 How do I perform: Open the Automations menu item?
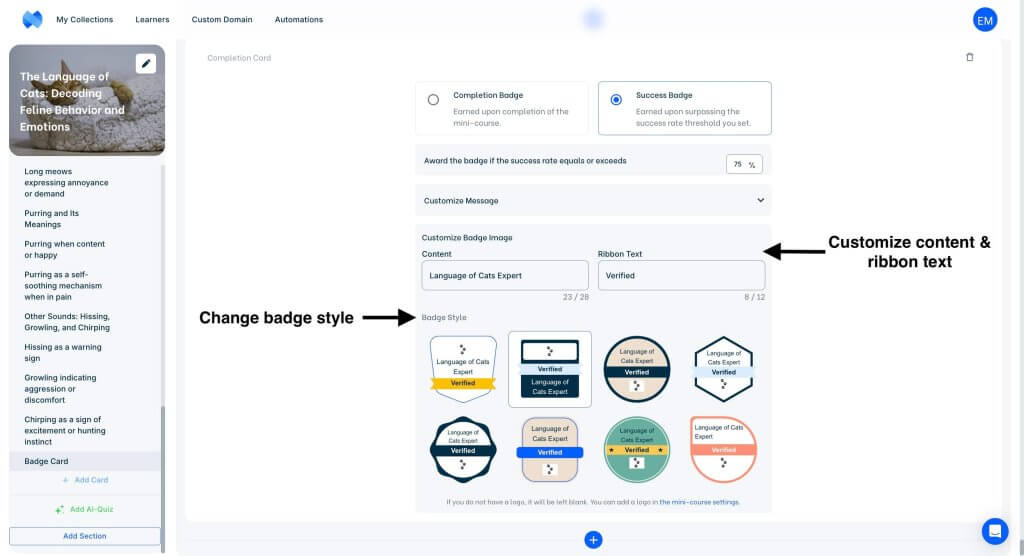pyautogui.click(x=299, y=19)
